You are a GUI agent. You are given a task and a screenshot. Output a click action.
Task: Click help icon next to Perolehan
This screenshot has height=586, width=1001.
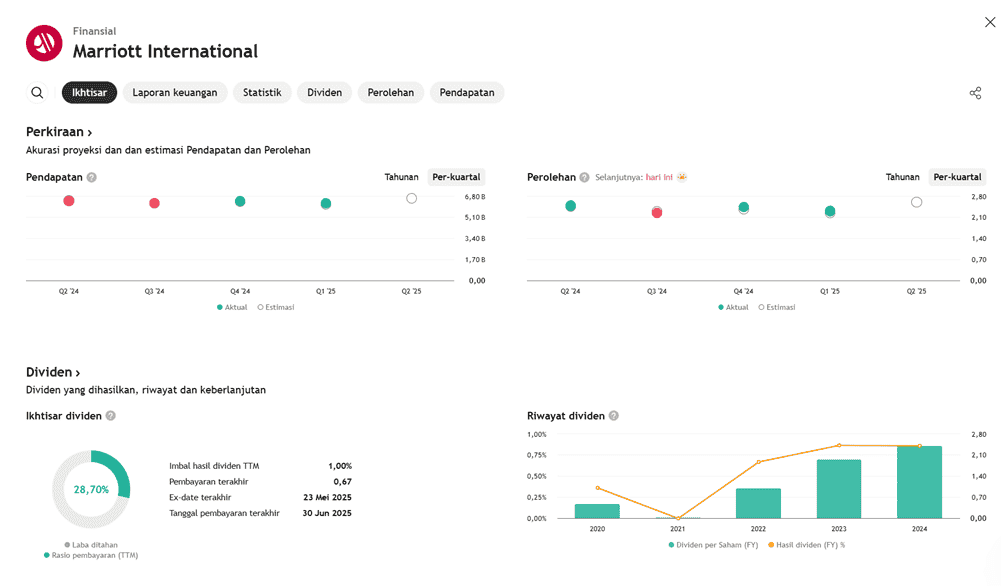584,177
